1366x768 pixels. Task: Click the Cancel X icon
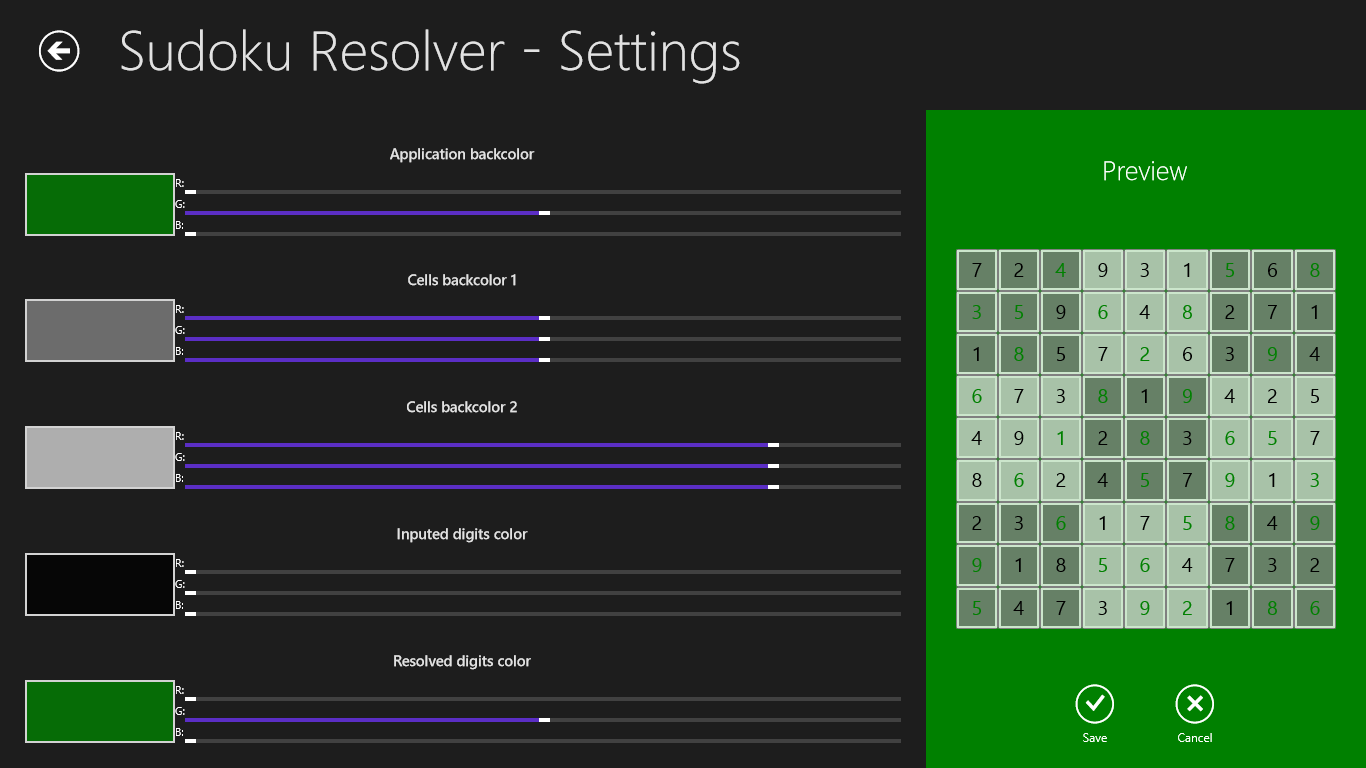pos(1194,704)
